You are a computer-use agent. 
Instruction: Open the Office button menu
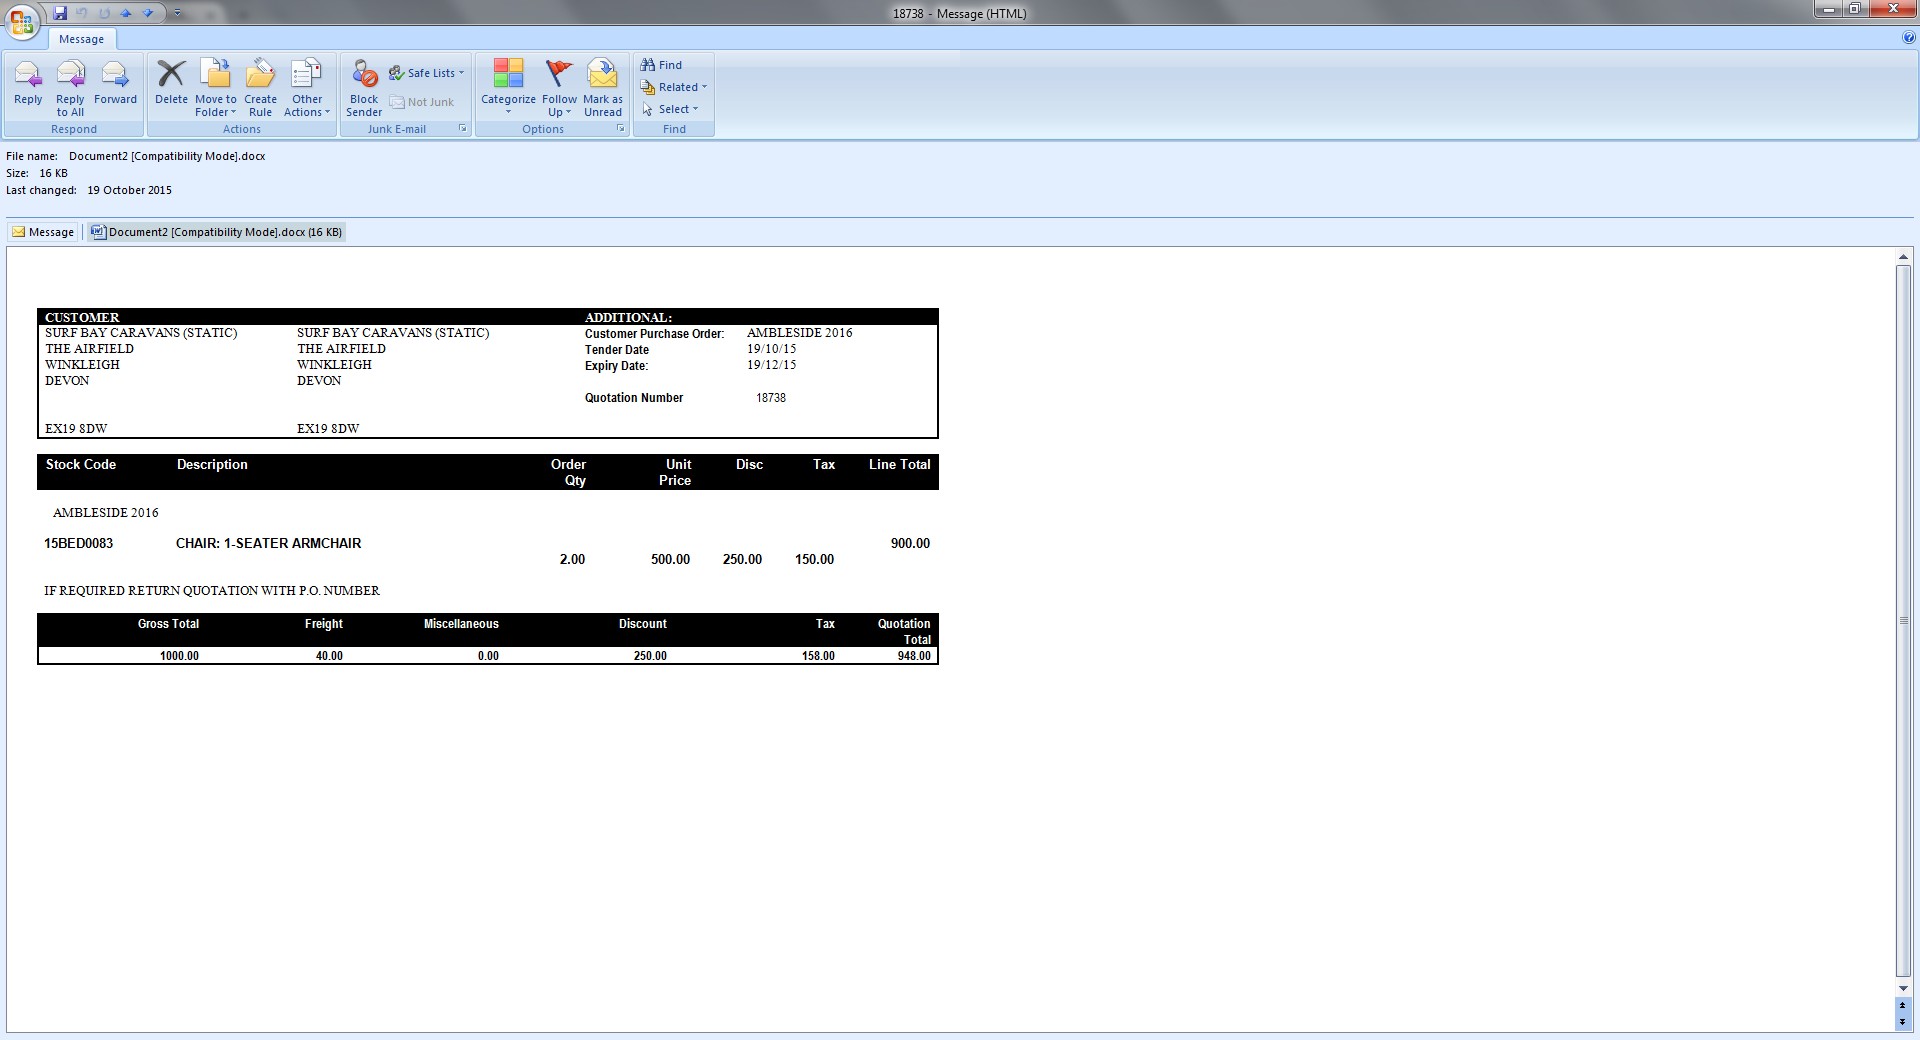22,22
